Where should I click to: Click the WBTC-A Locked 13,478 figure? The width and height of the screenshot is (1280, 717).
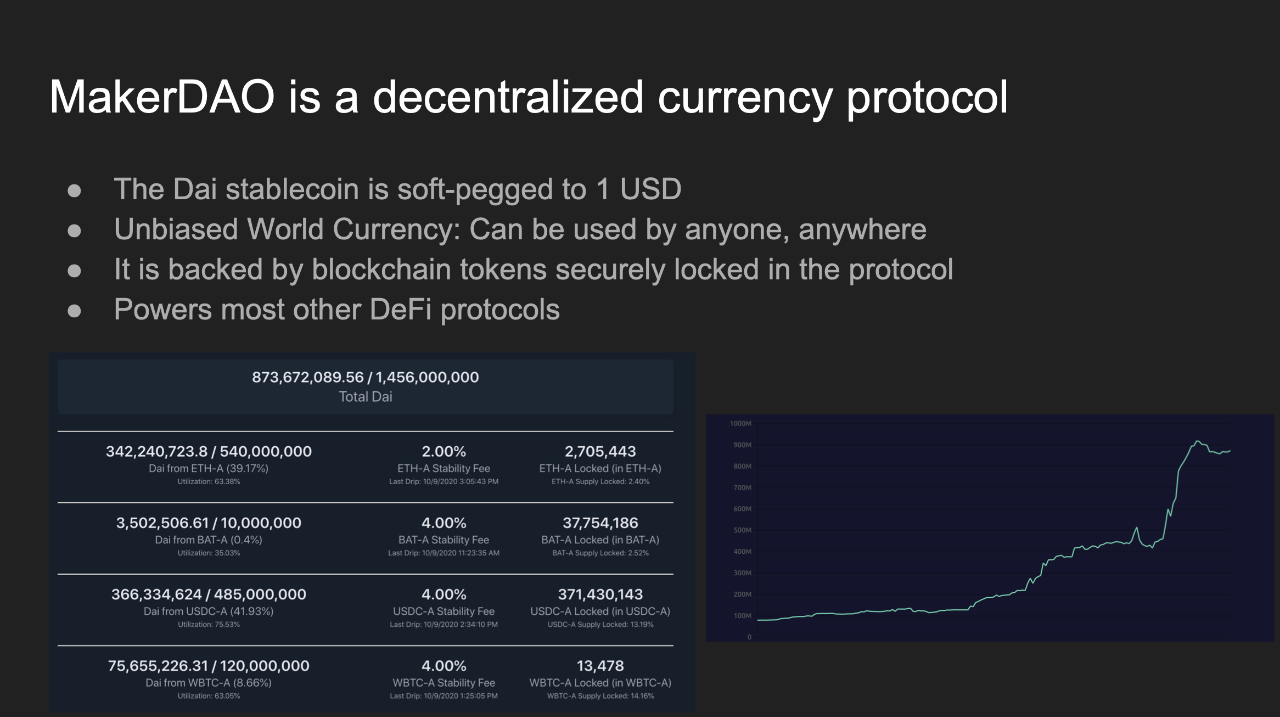point(600,665)
